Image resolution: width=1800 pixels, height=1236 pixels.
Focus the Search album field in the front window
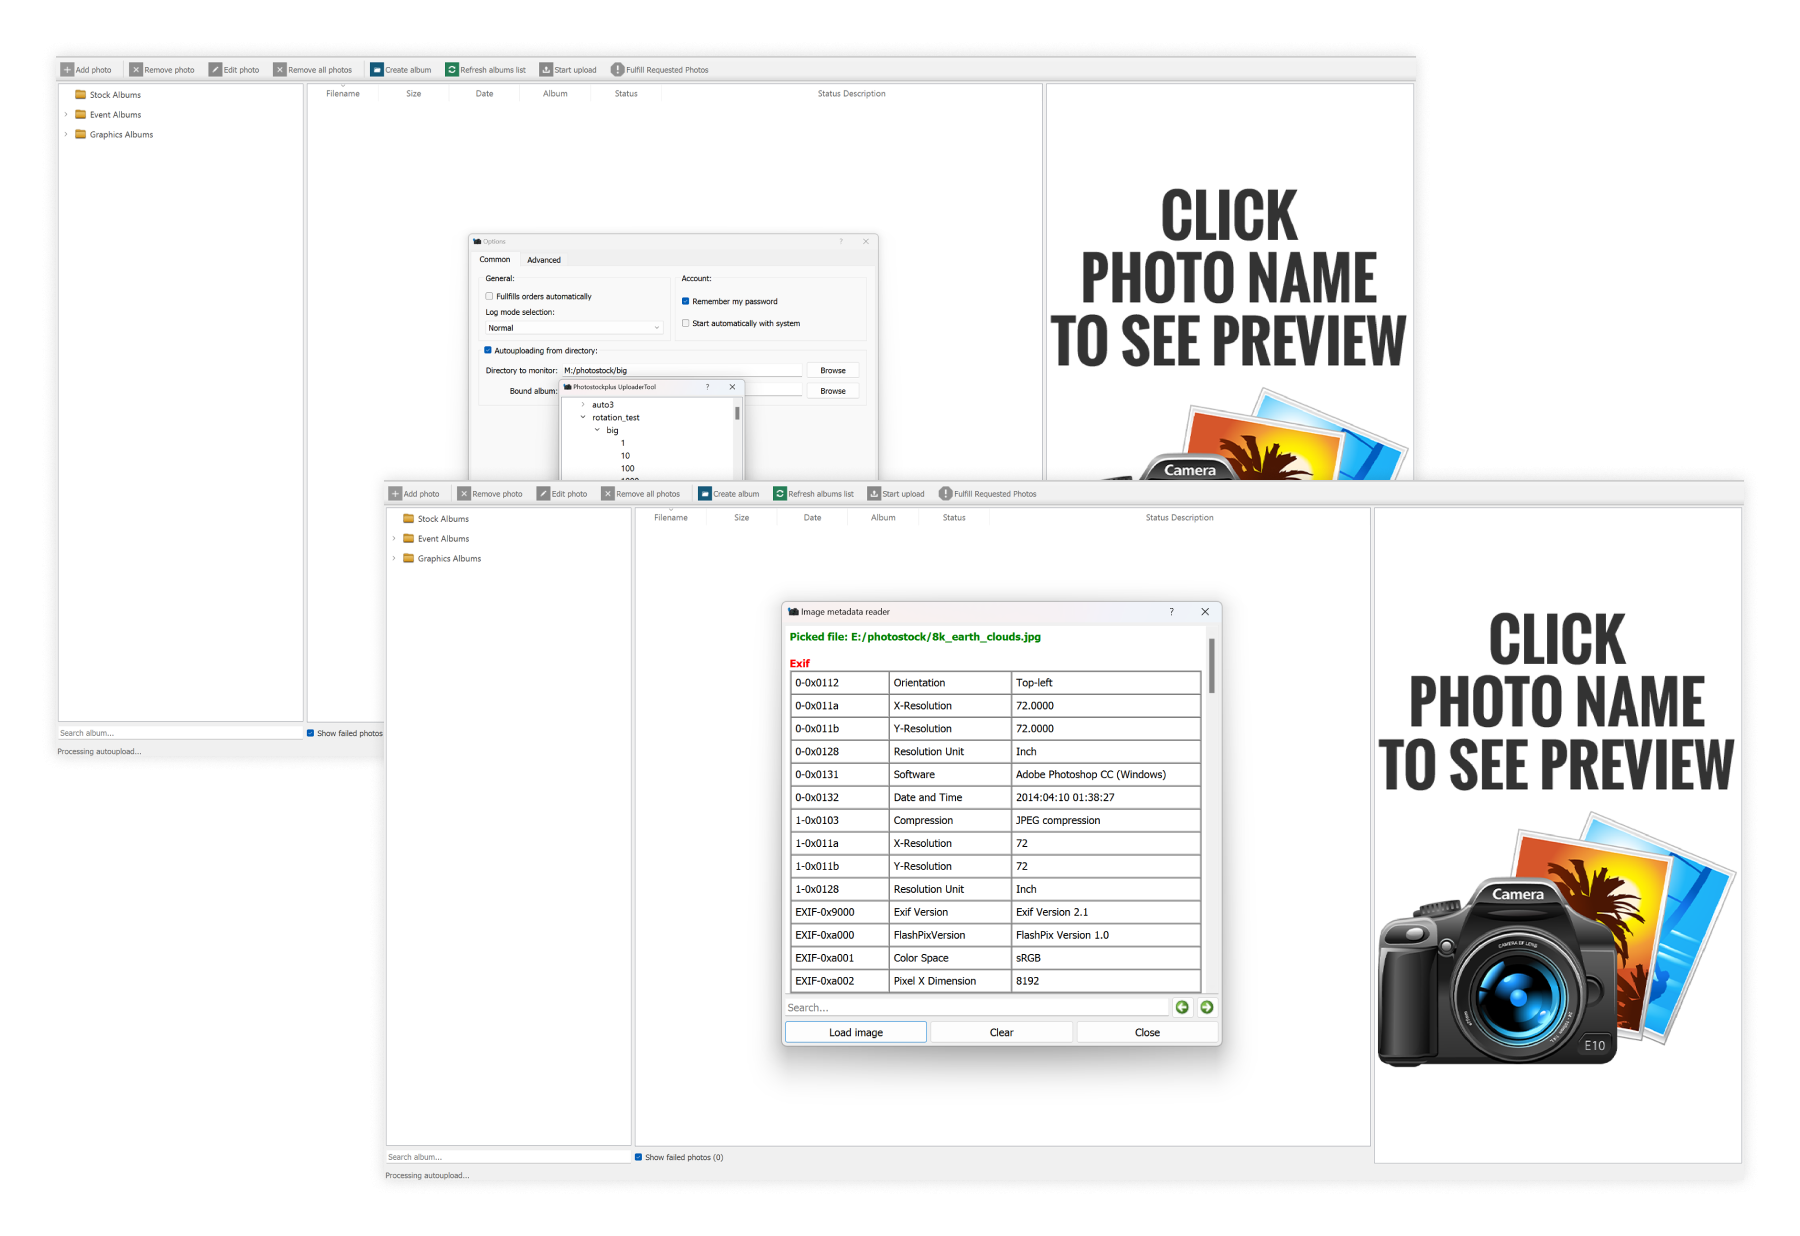[508, 1157]
